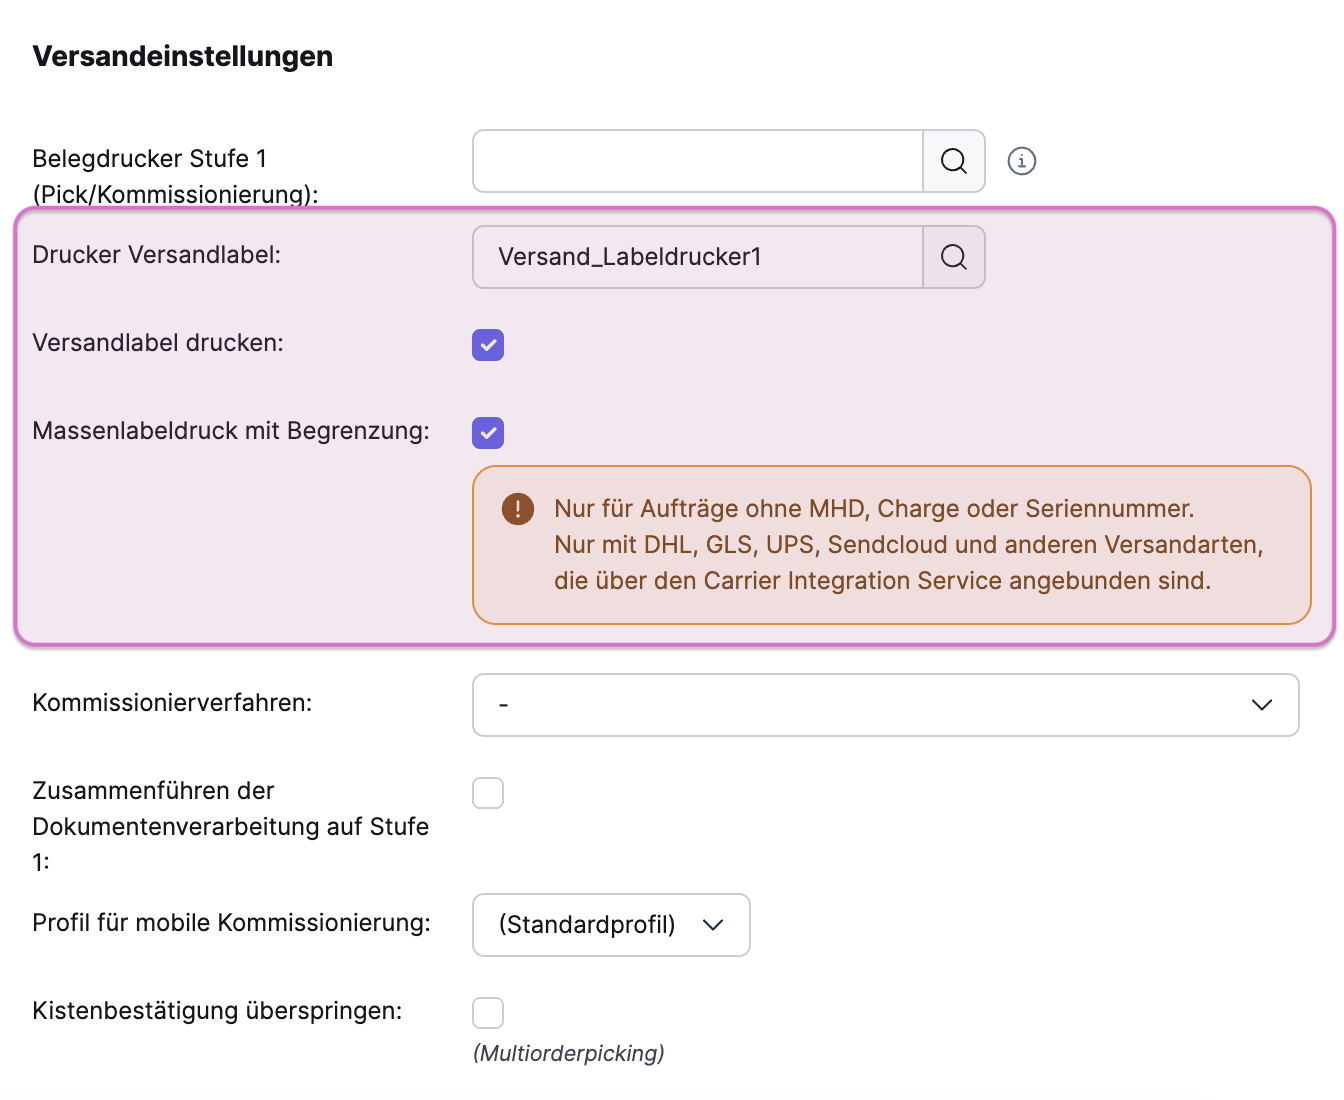Open the Profil für mobile Kommissionierung dropdown
Viewport: 1344px width, 1100px height.
tap(611, 925)
